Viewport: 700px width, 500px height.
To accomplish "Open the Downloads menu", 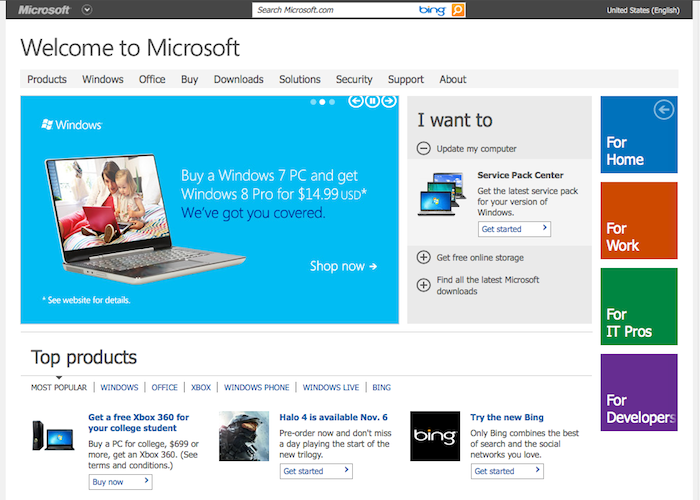I will tap(238, 79).
